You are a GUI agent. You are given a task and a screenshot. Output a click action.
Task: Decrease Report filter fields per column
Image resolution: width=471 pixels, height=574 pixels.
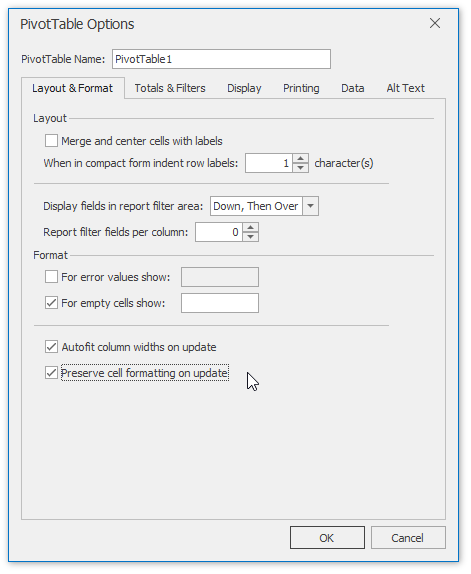250,237
